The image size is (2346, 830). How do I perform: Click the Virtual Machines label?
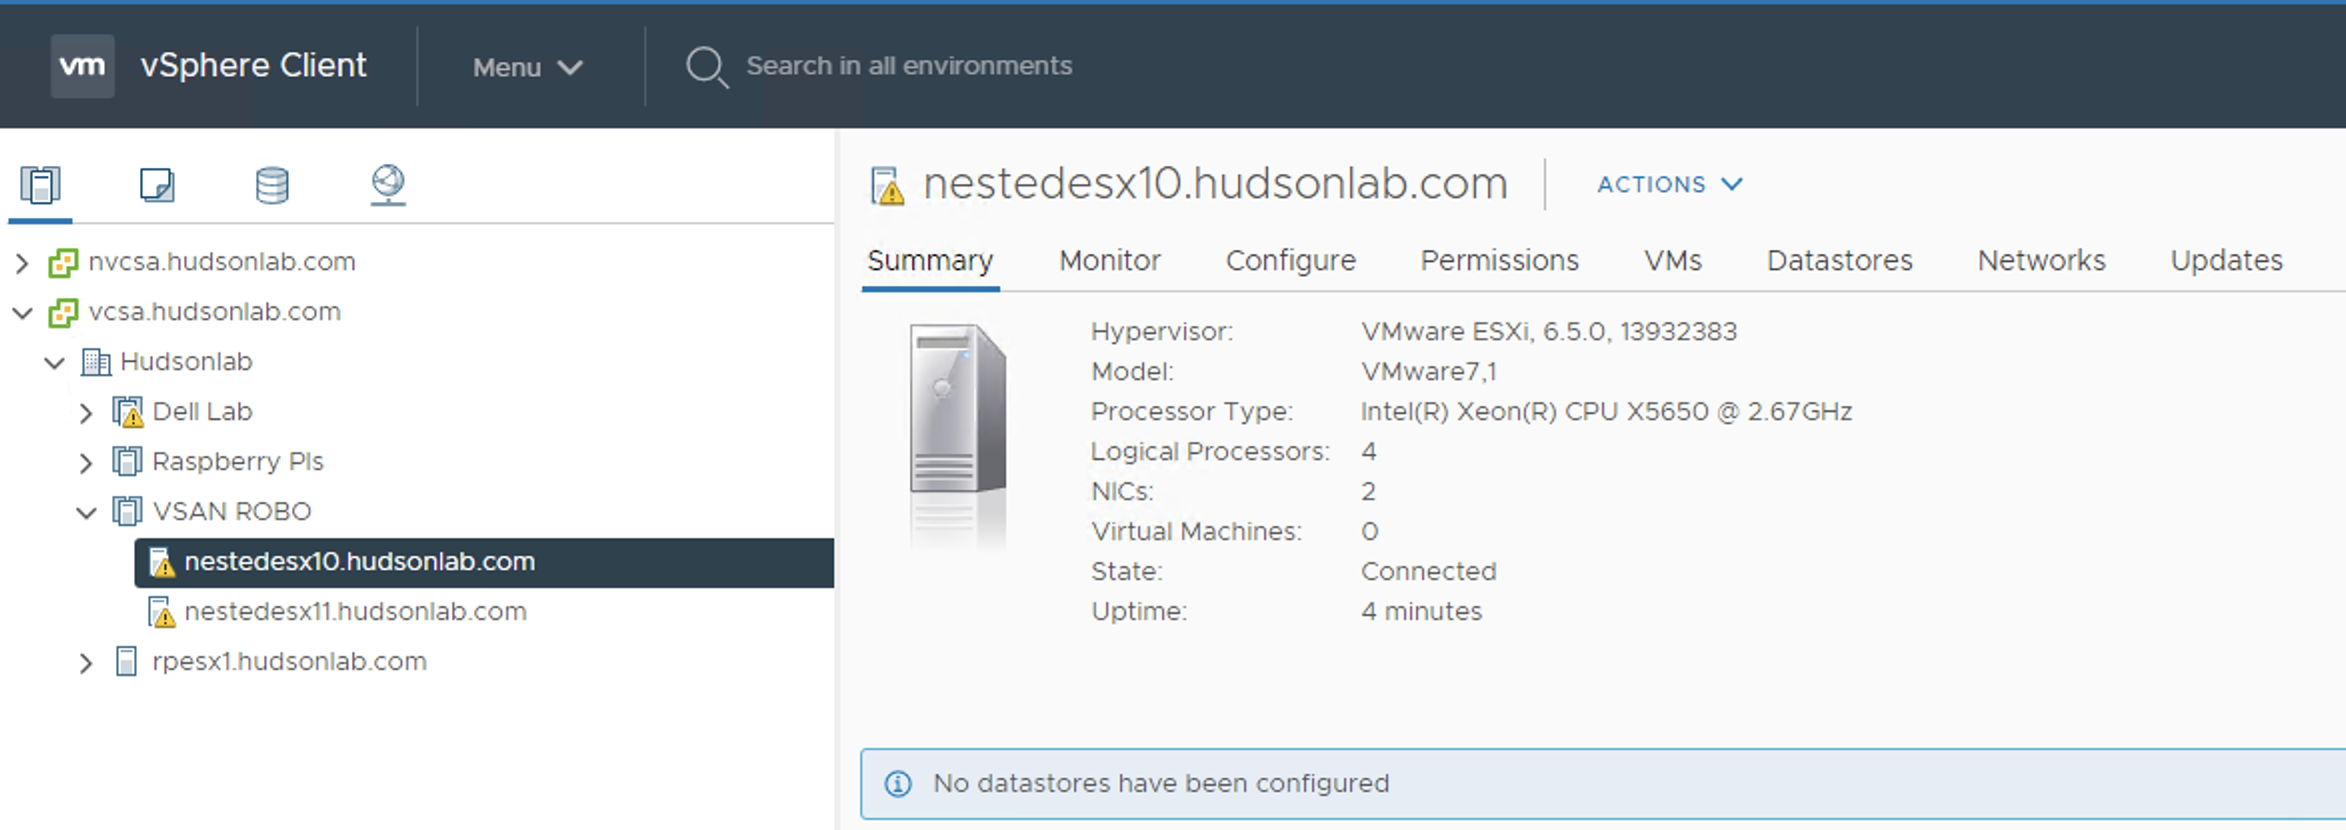[1196, 532]
